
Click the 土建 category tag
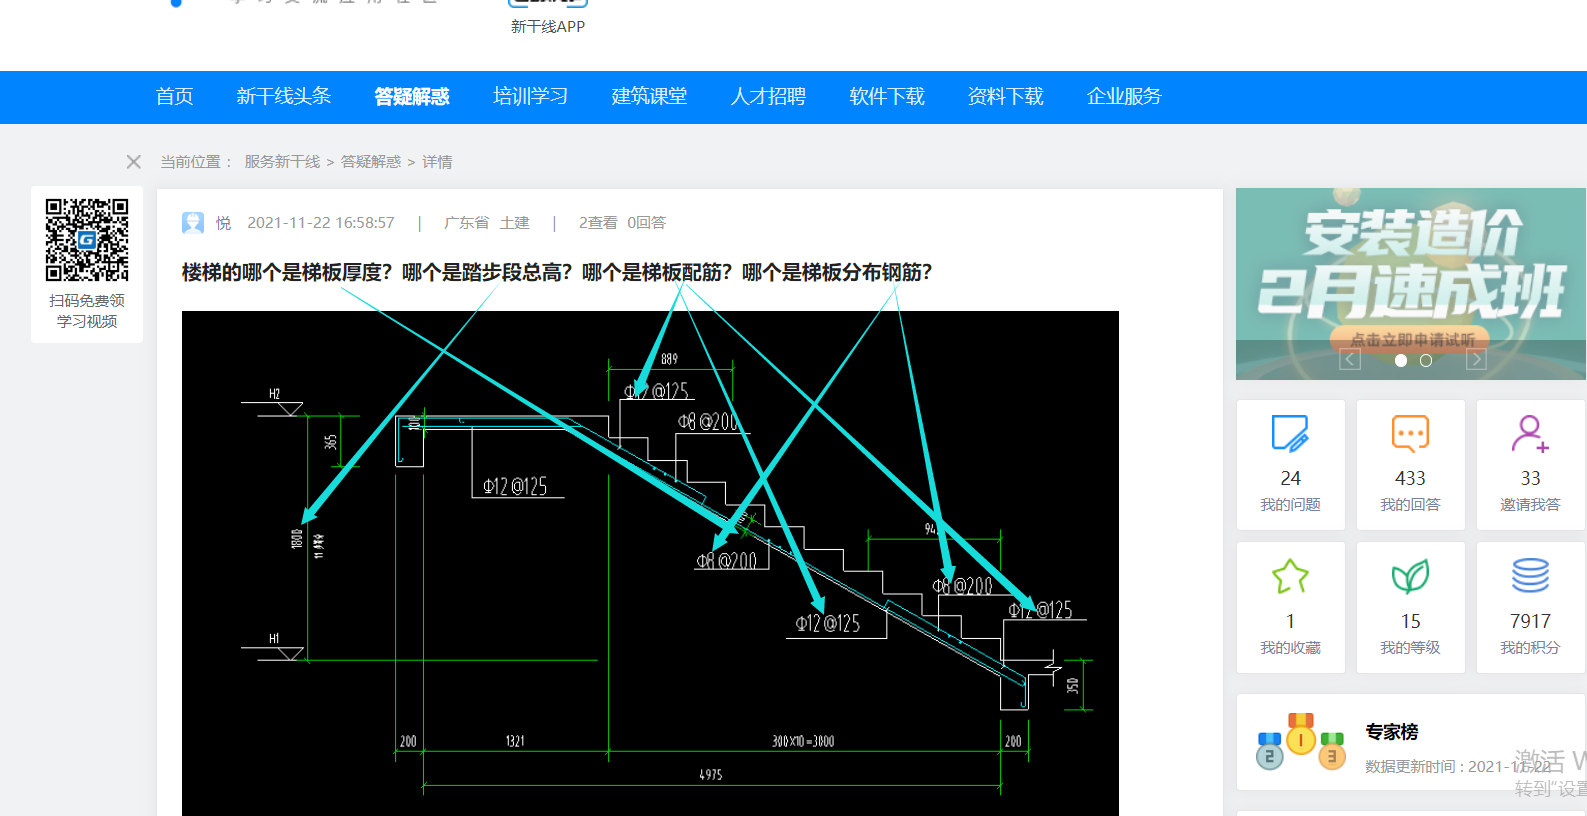[515, 223]
